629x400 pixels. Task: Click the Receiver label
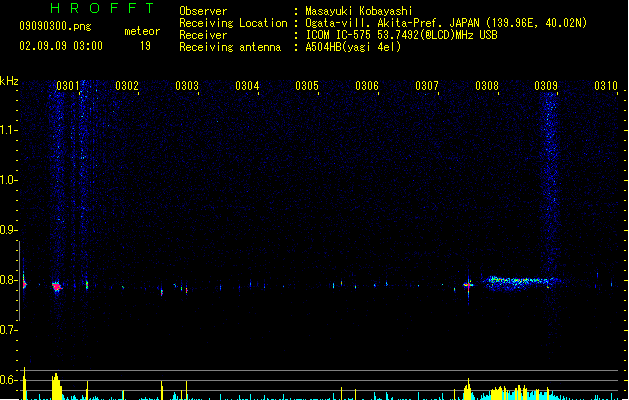203,35
